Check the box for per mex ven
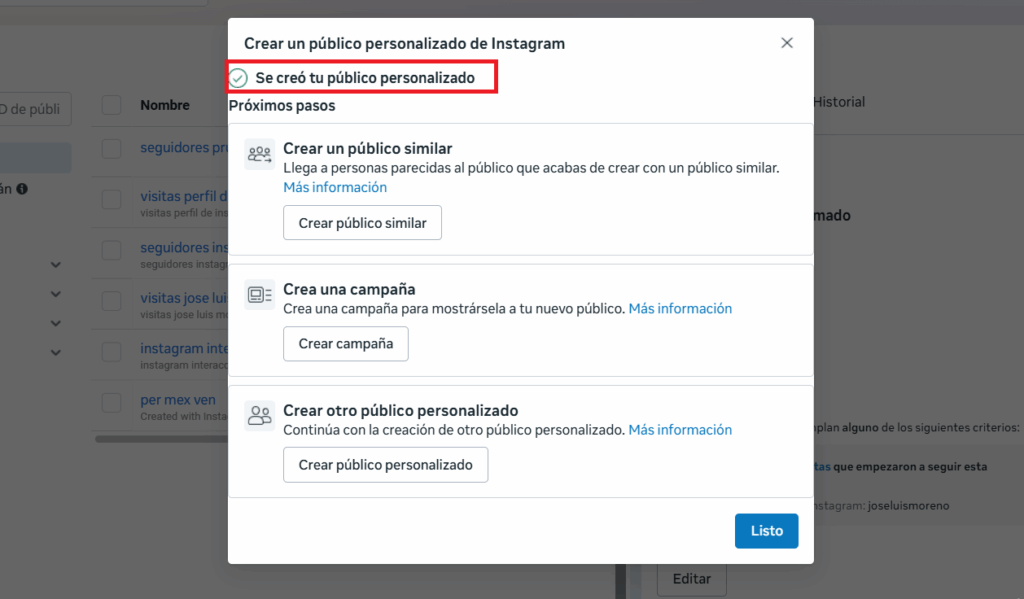The height and width of the screenshot is (599, 1024). (112, 402)
